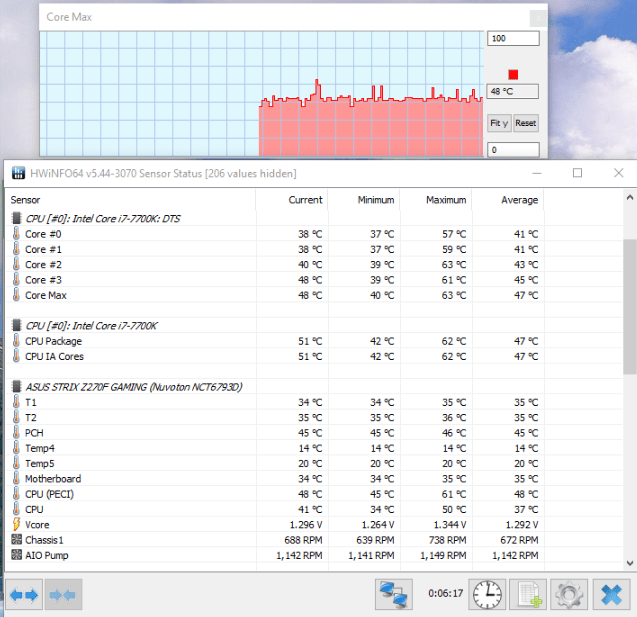Open sensor settings gear icon

[569, 595]
